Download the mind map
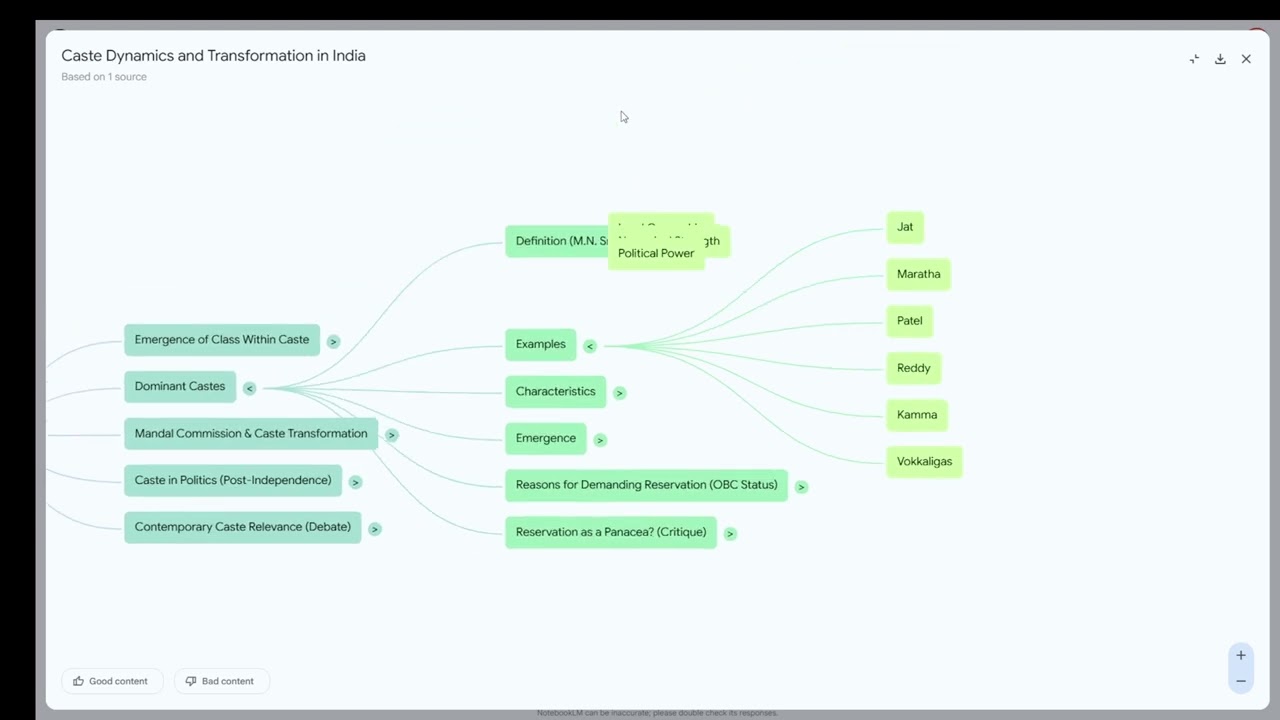1280x720 pixels. coord(1220,59)
